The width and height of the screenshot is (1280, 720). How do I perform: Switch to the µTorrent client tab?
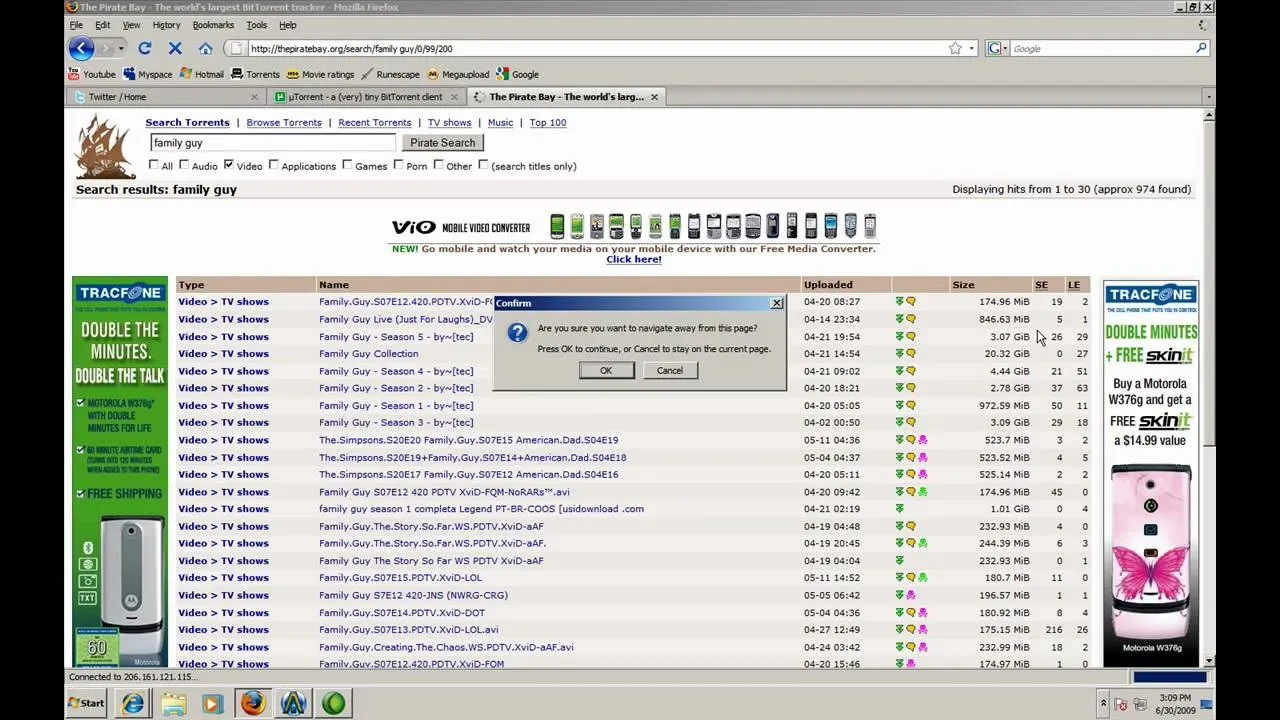[x=365, y=97]
